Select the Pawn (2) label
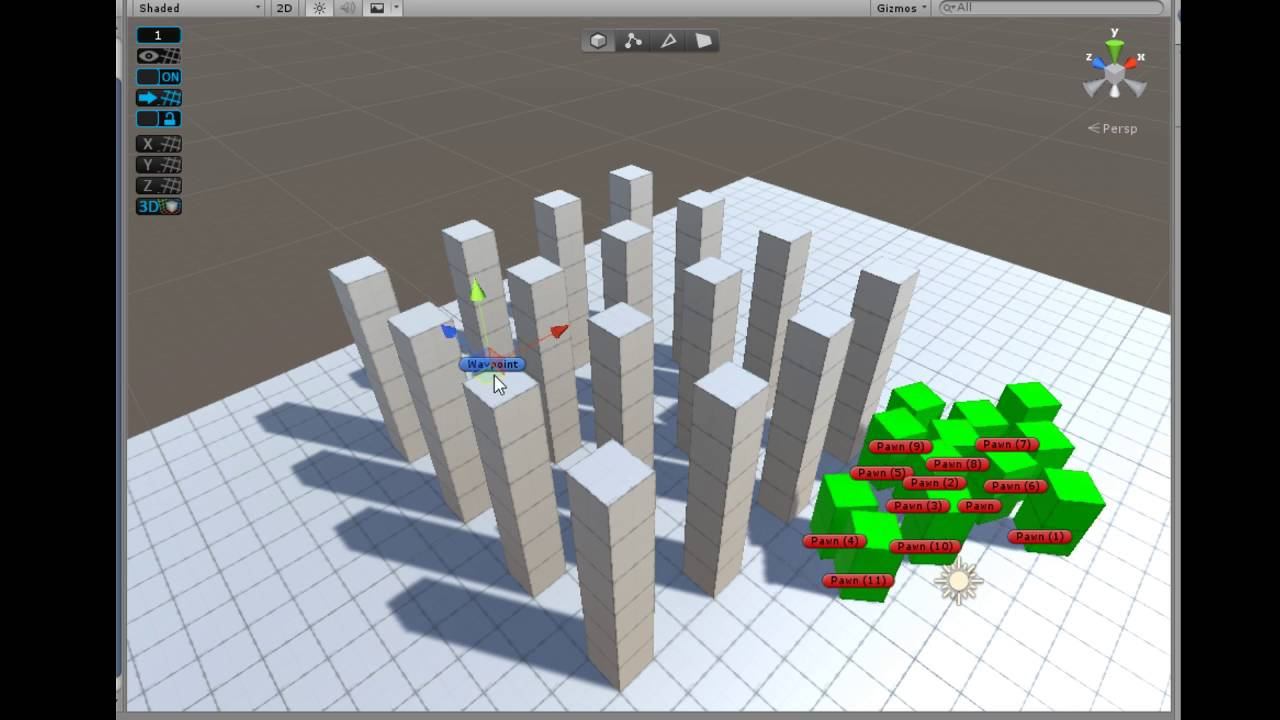This screenshot has width=1280, height=720. pos(934,483)
